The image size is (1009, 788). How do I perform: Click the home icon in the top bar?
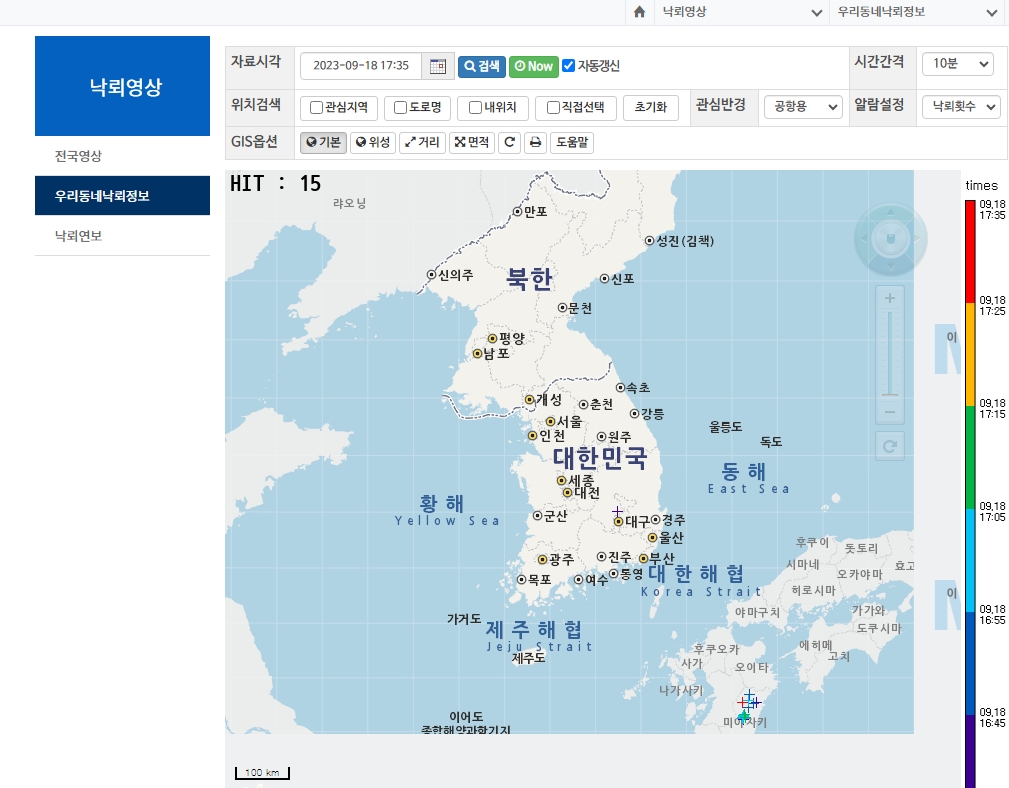click(x=639, y=14)
